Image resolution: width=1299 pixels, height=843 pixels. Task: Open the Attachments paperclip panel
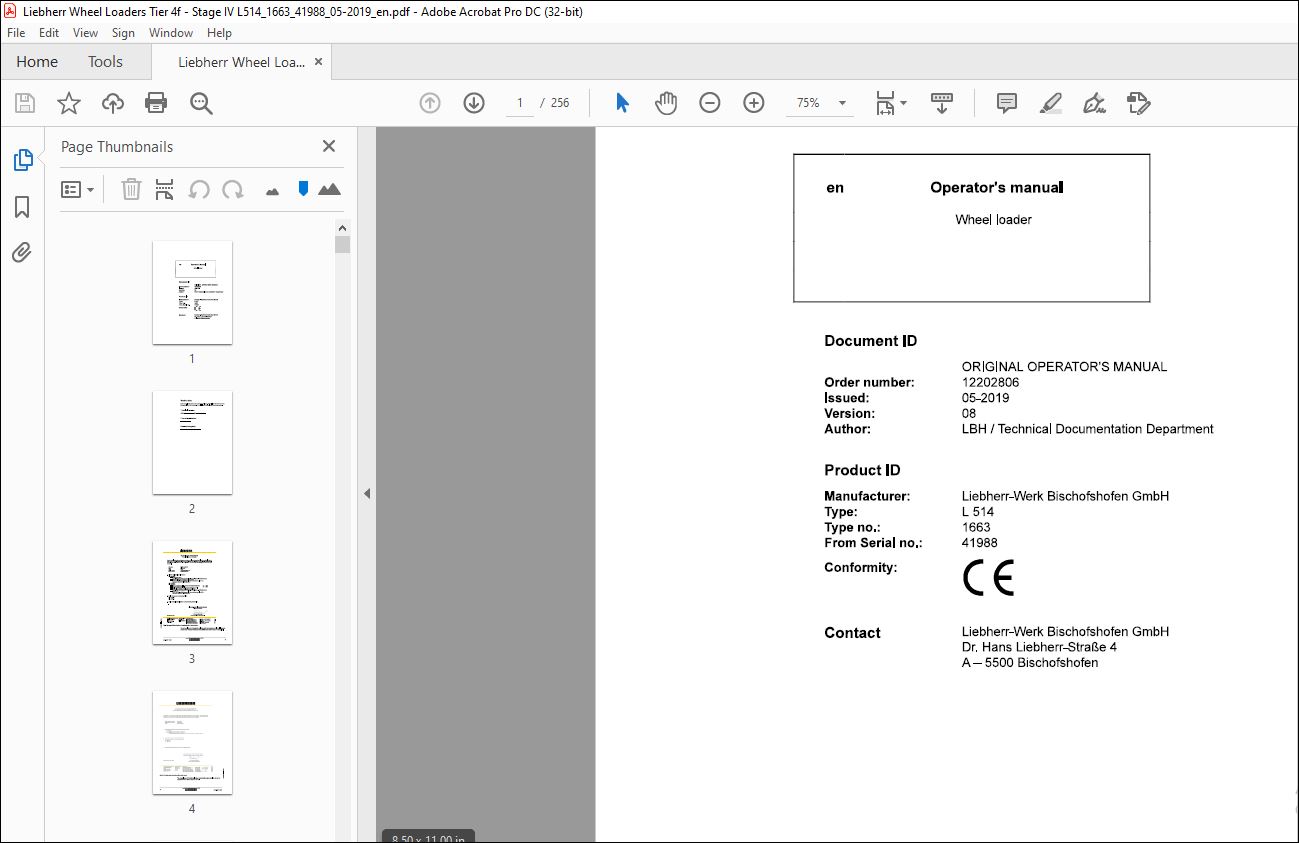coord(22,252)
